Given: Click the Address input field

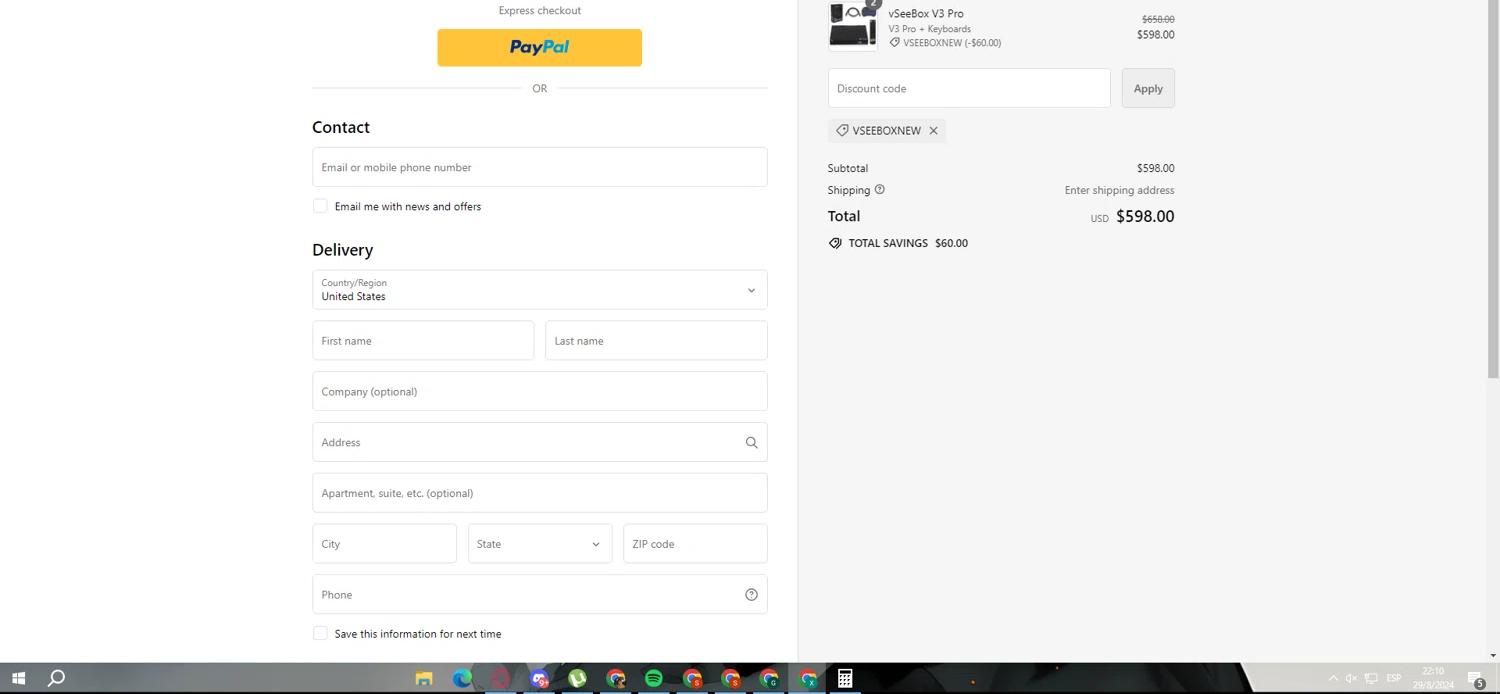Looking at the screenshot, I should click(x=539, y=442).
